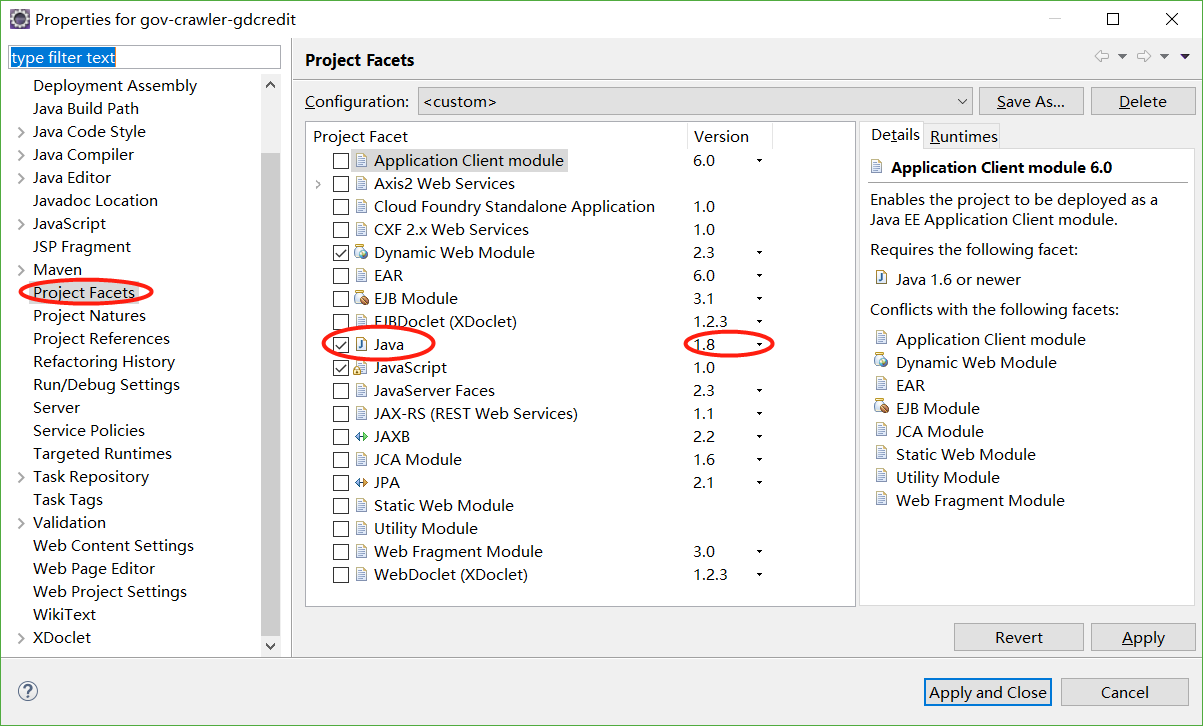The image size is (1203, 726).
Task: Click the EJB Module facet icon
Action: (x=361, y=299)
